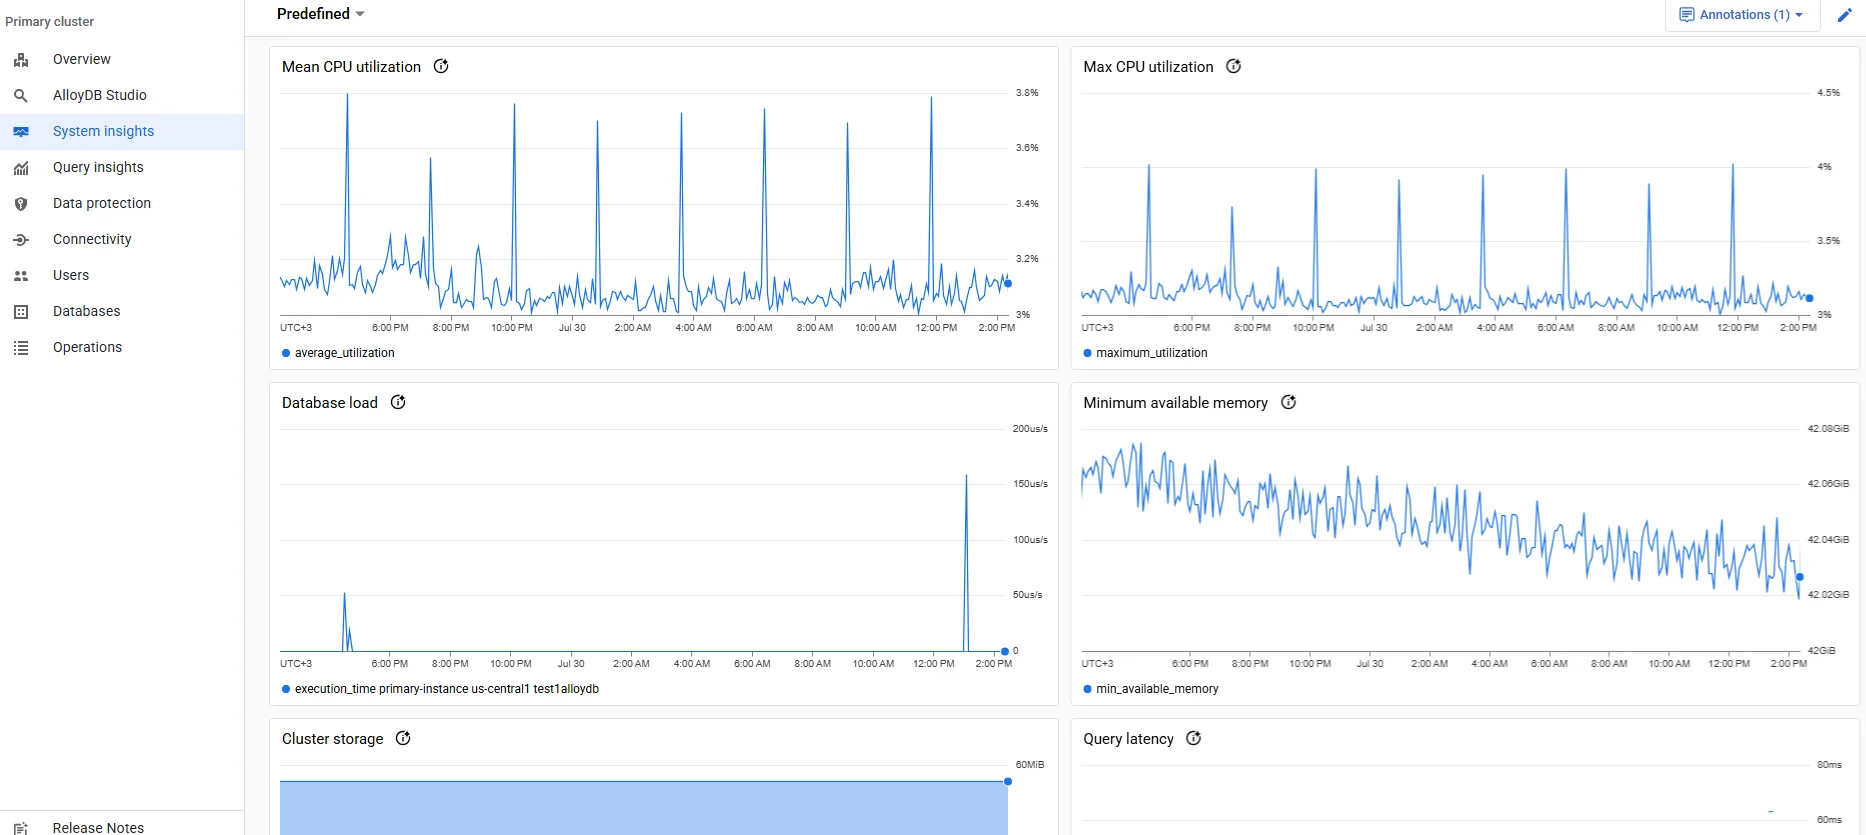Image resolution: width=1866 pixels, height=835 pixels.
Task: Click icon beside Minimum available memory title
Action: tap(1289, 403)
